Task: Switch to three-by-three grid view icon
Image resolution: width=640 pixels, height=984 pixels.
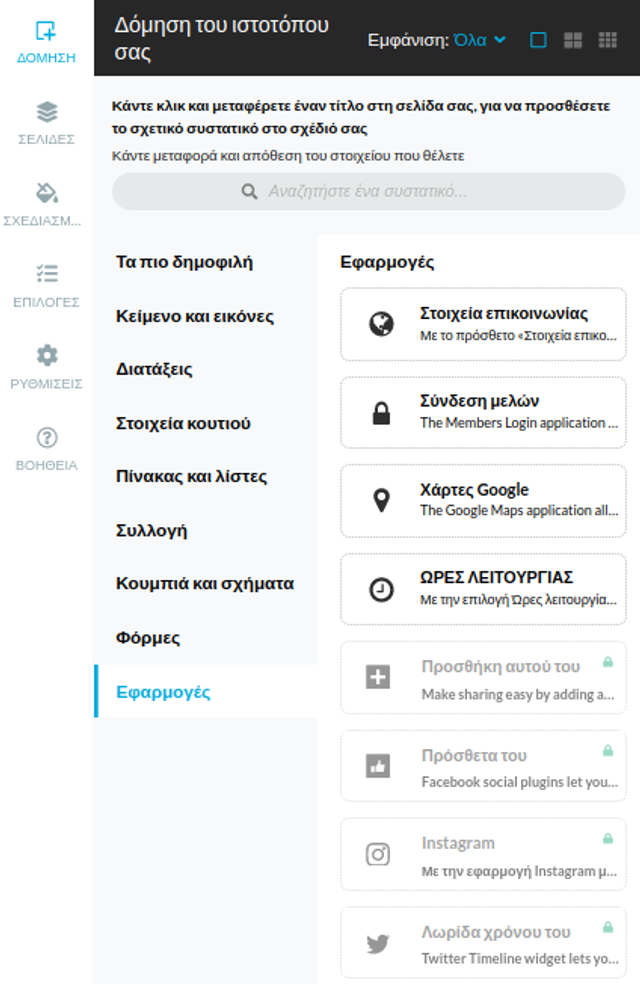Action: click(607, 40)
